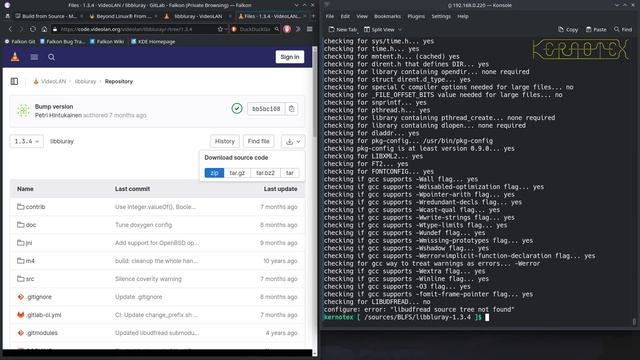640x360 pixels.
Task: Open the doc folder
Action: point(31,225)
